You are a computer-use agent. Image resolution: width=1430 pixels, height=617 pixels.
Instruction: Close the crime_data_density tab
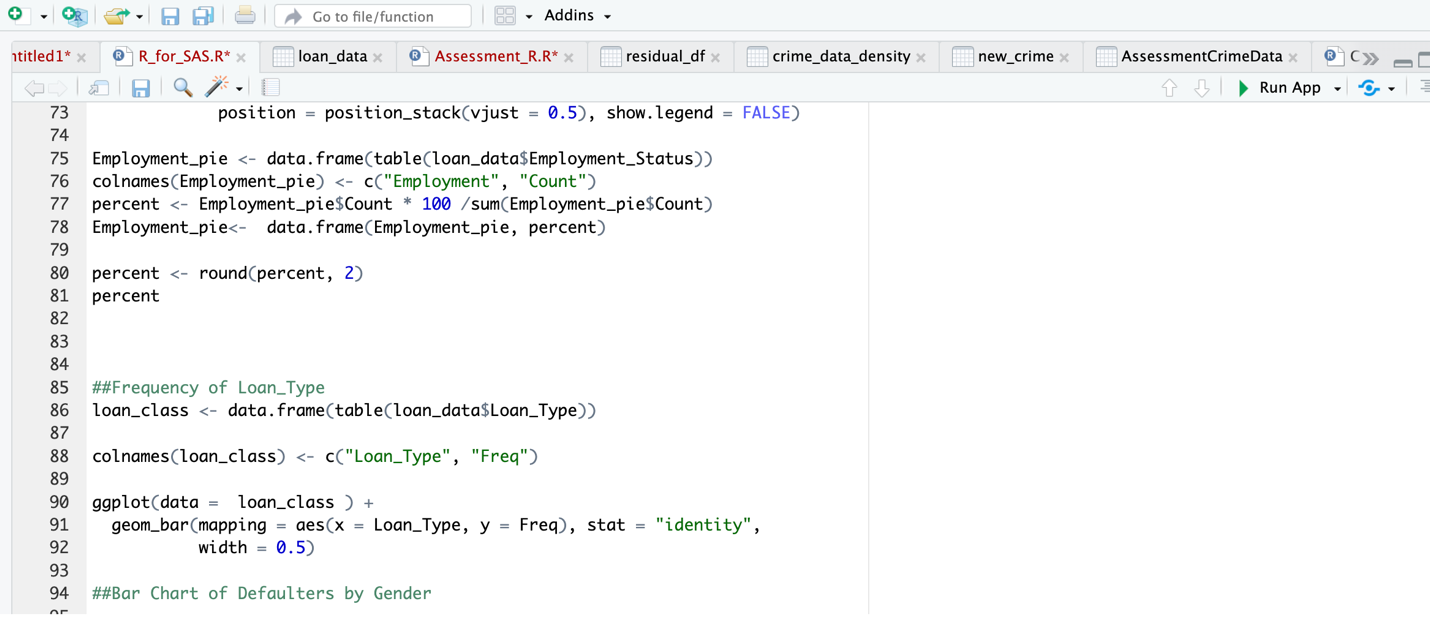[921, 58]
